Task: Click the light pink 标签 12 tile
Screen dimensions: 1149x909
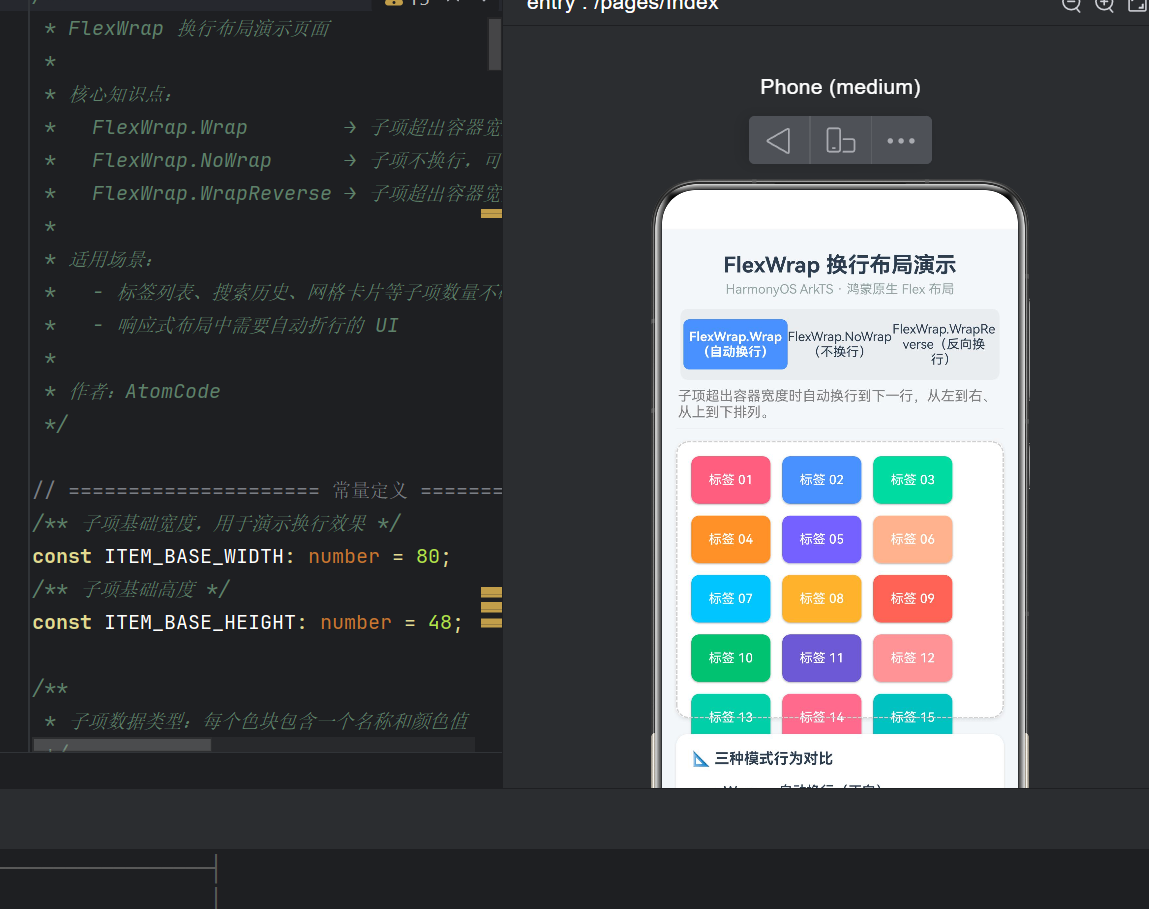Action: coord(912,658)
